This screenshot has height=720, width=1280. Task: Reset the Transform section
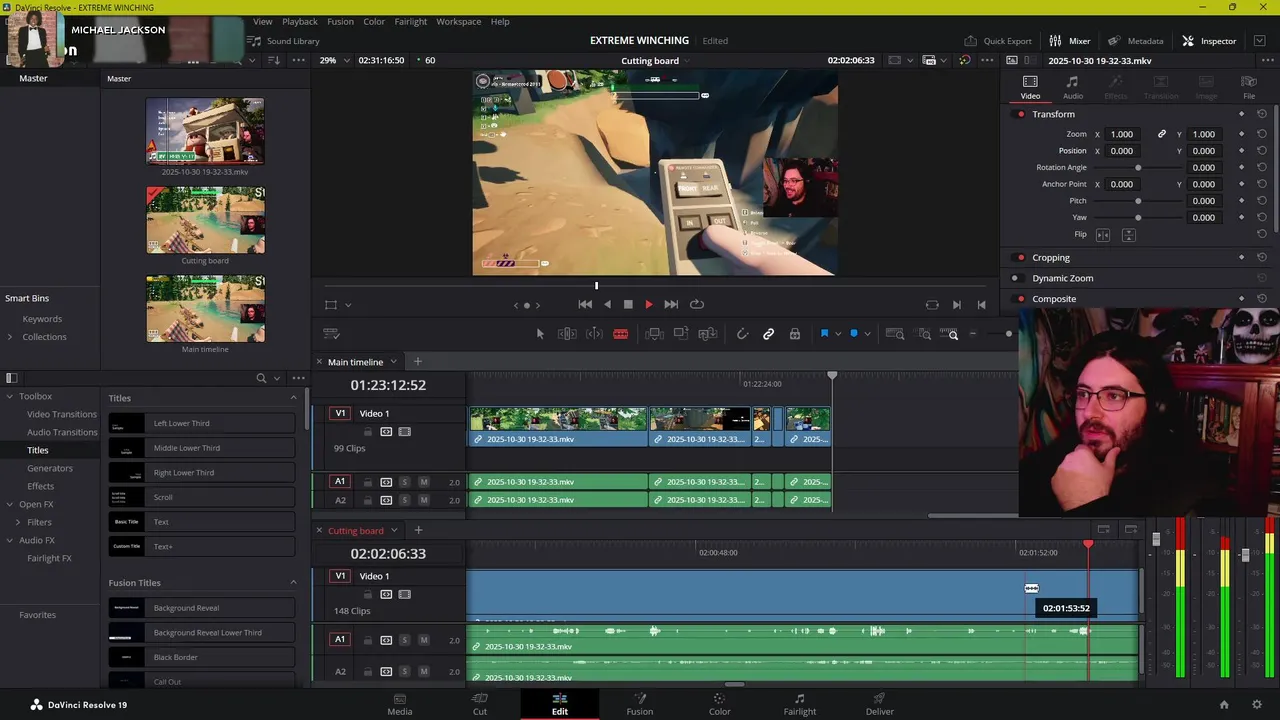coord(1261,114)
